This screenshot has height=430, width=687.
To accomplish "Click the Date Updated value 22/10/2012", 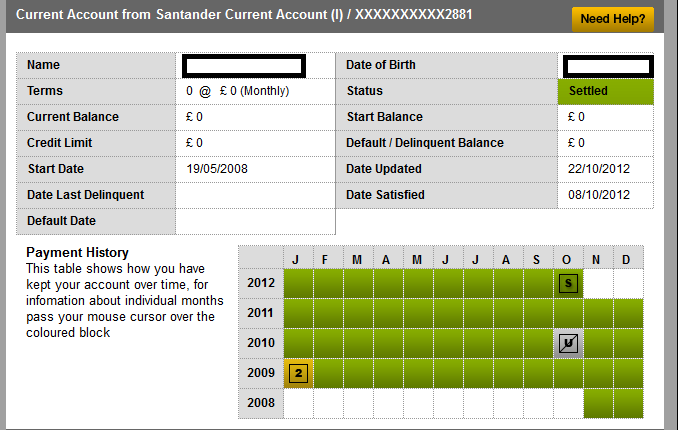I will pyautogui.click(x=598, y=169).
